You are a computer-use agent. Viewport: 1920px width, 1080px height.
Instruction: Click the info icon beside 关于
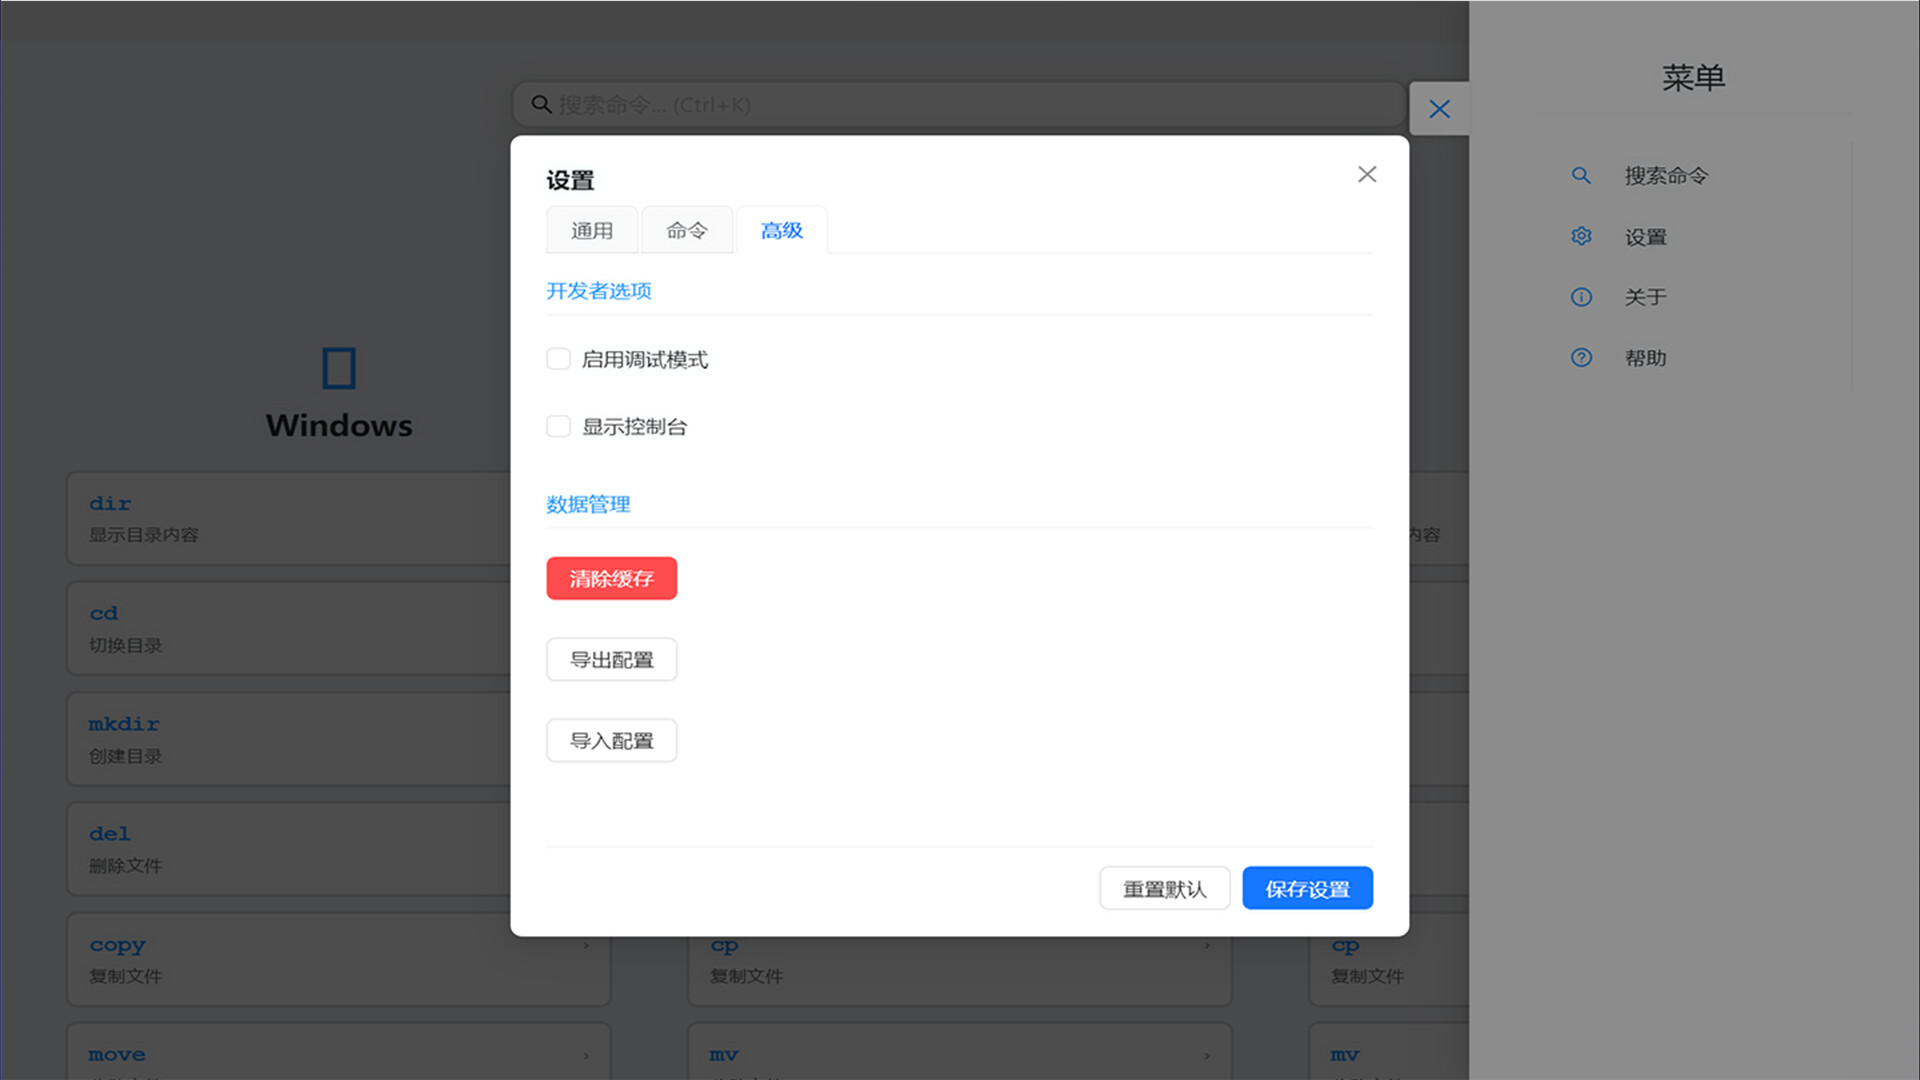pos(1581,297)
